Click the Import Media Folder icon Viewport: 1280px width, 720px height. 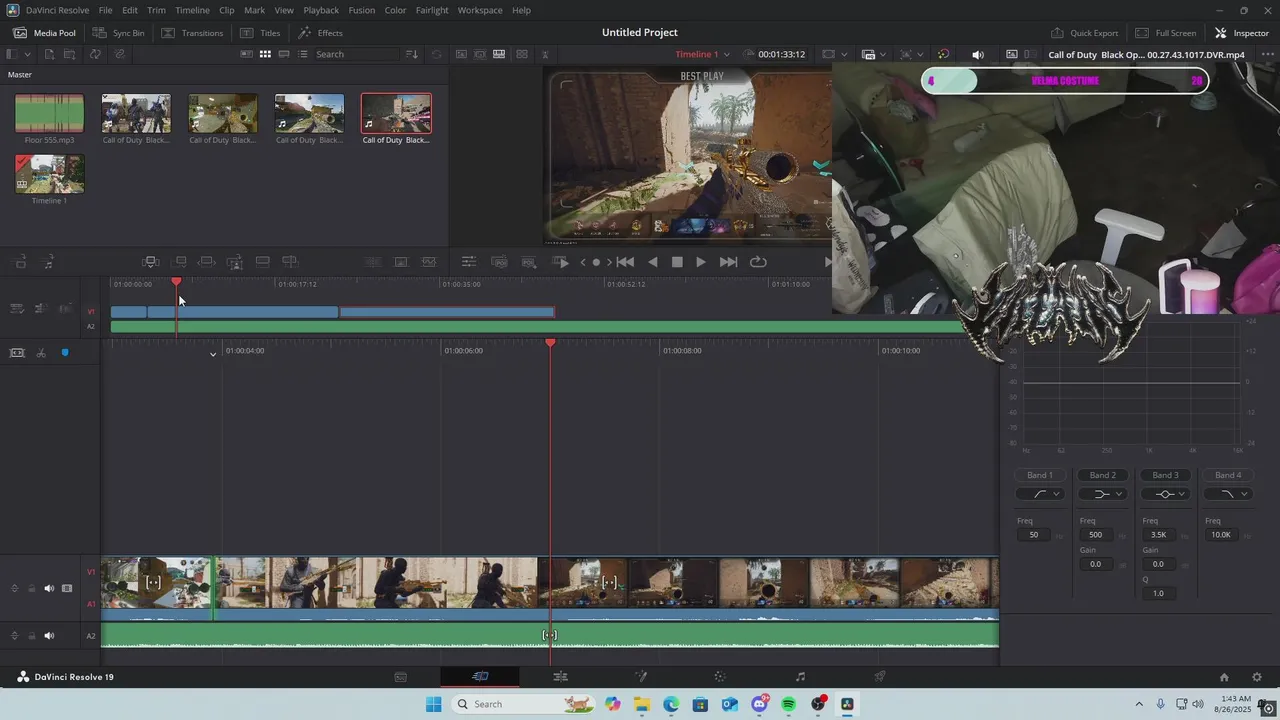tap(72, 54)
